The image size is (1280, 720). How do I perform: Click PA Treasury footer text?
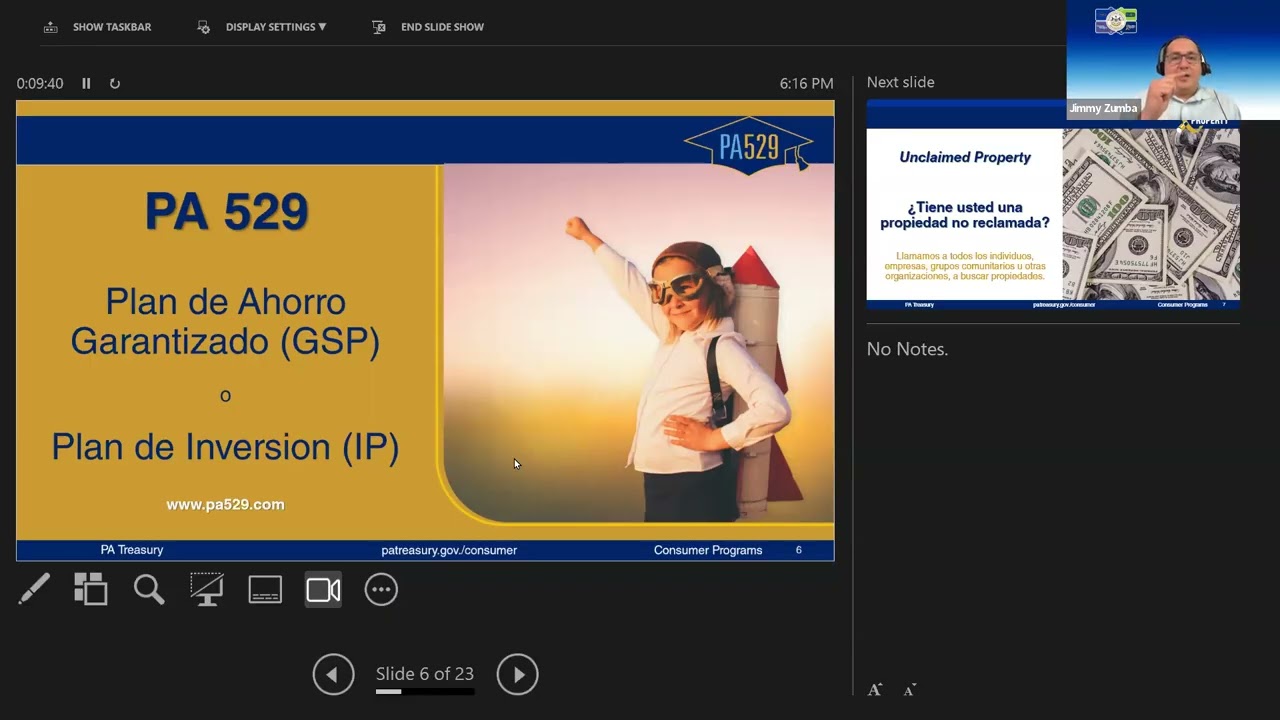pos(132,550)
